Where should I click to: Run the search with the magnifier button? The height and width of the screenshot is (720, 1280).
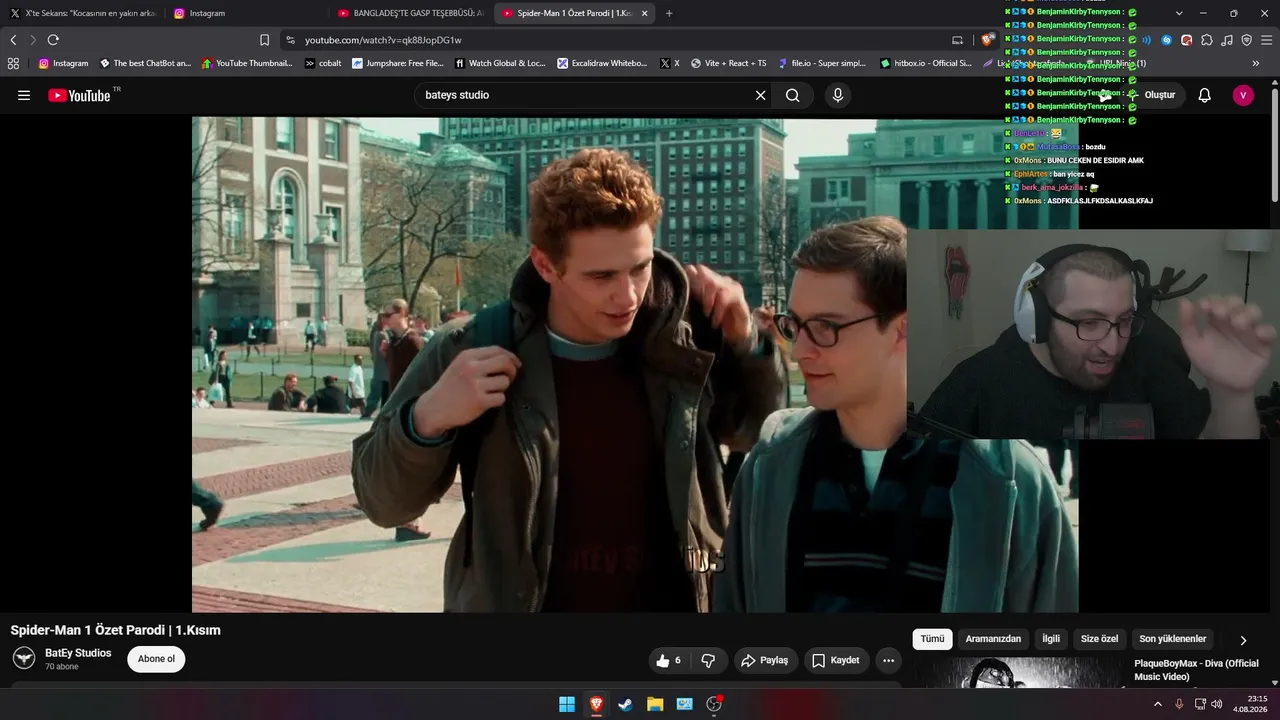pyautogui.click(x=792, y=95)
